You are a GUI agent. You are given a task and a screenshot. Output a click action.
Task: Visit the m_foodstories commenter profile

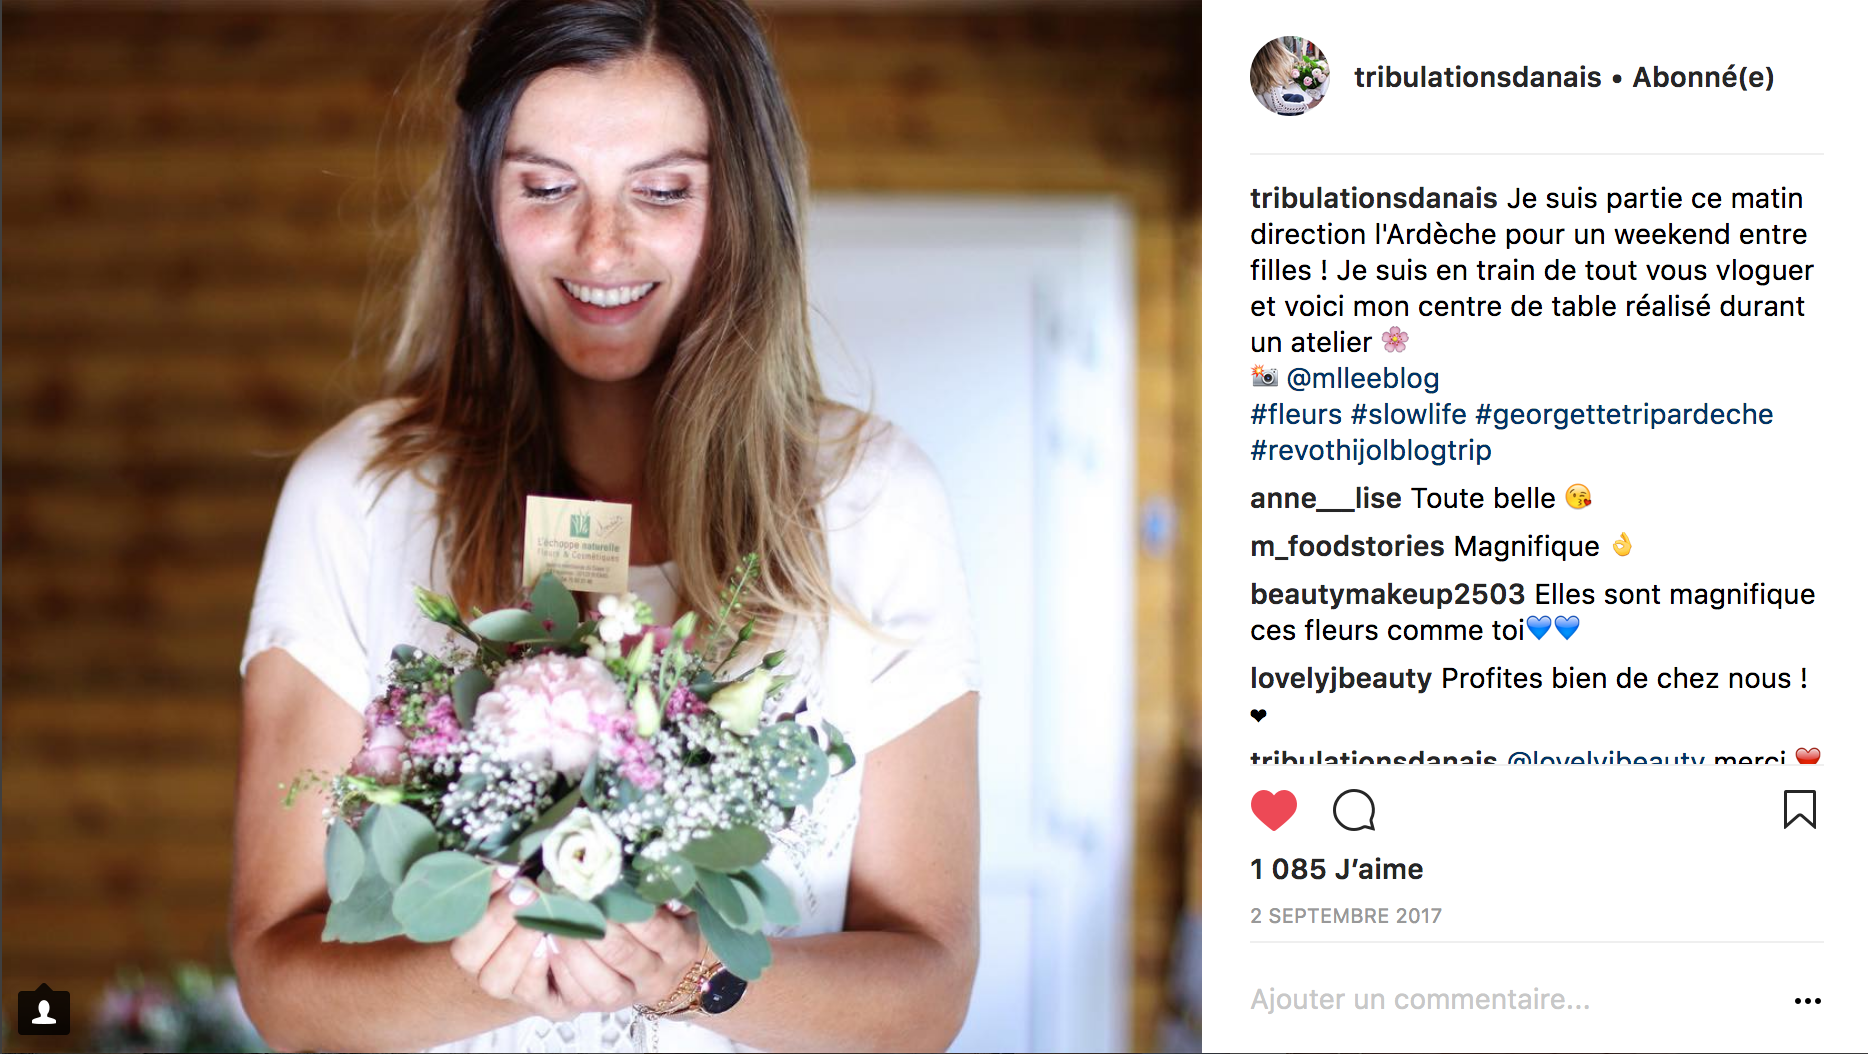point(1347,546)
